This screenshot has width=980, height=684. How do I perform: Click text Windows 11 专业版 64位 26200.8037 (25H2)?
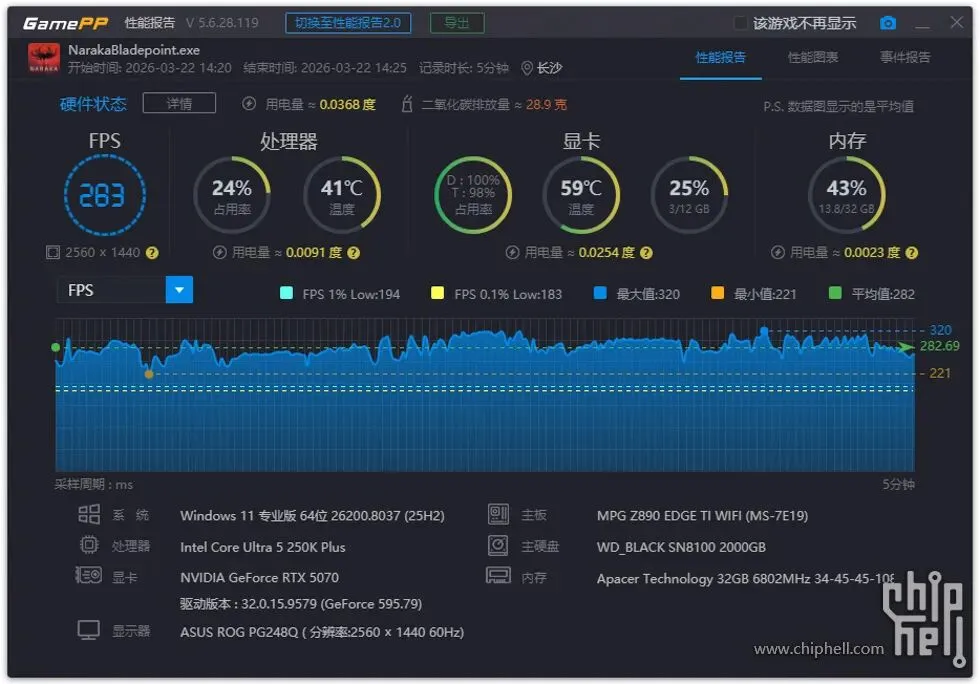point(312,516)
